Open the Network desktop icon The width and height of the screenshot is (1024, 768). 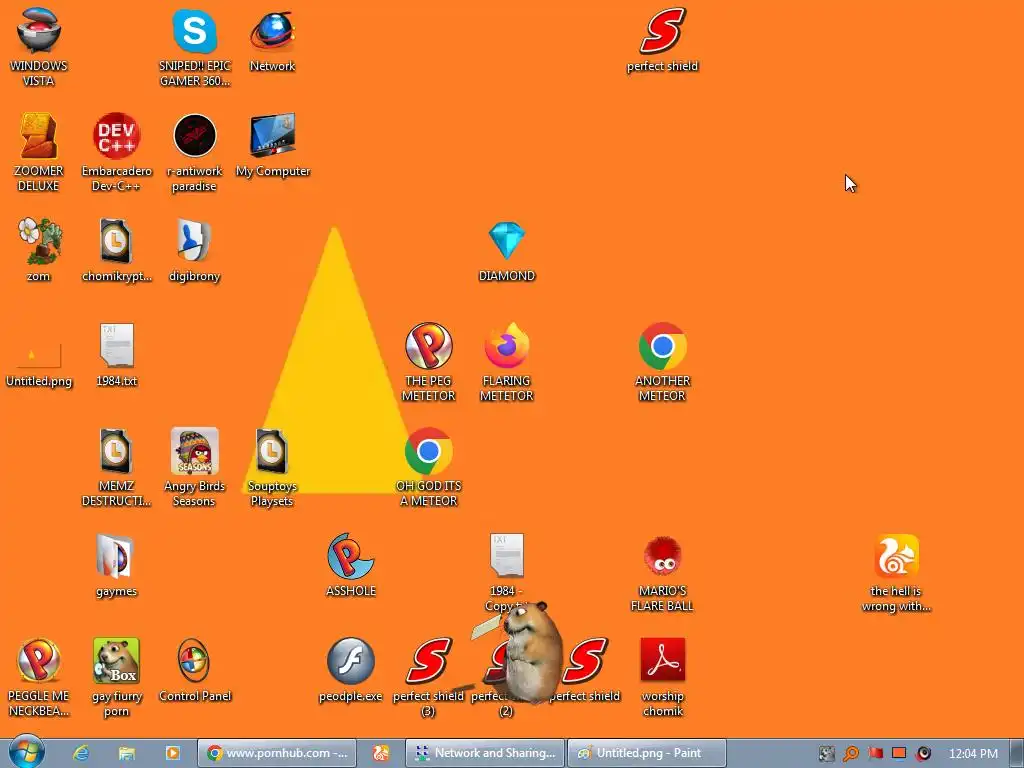[272, 39]
